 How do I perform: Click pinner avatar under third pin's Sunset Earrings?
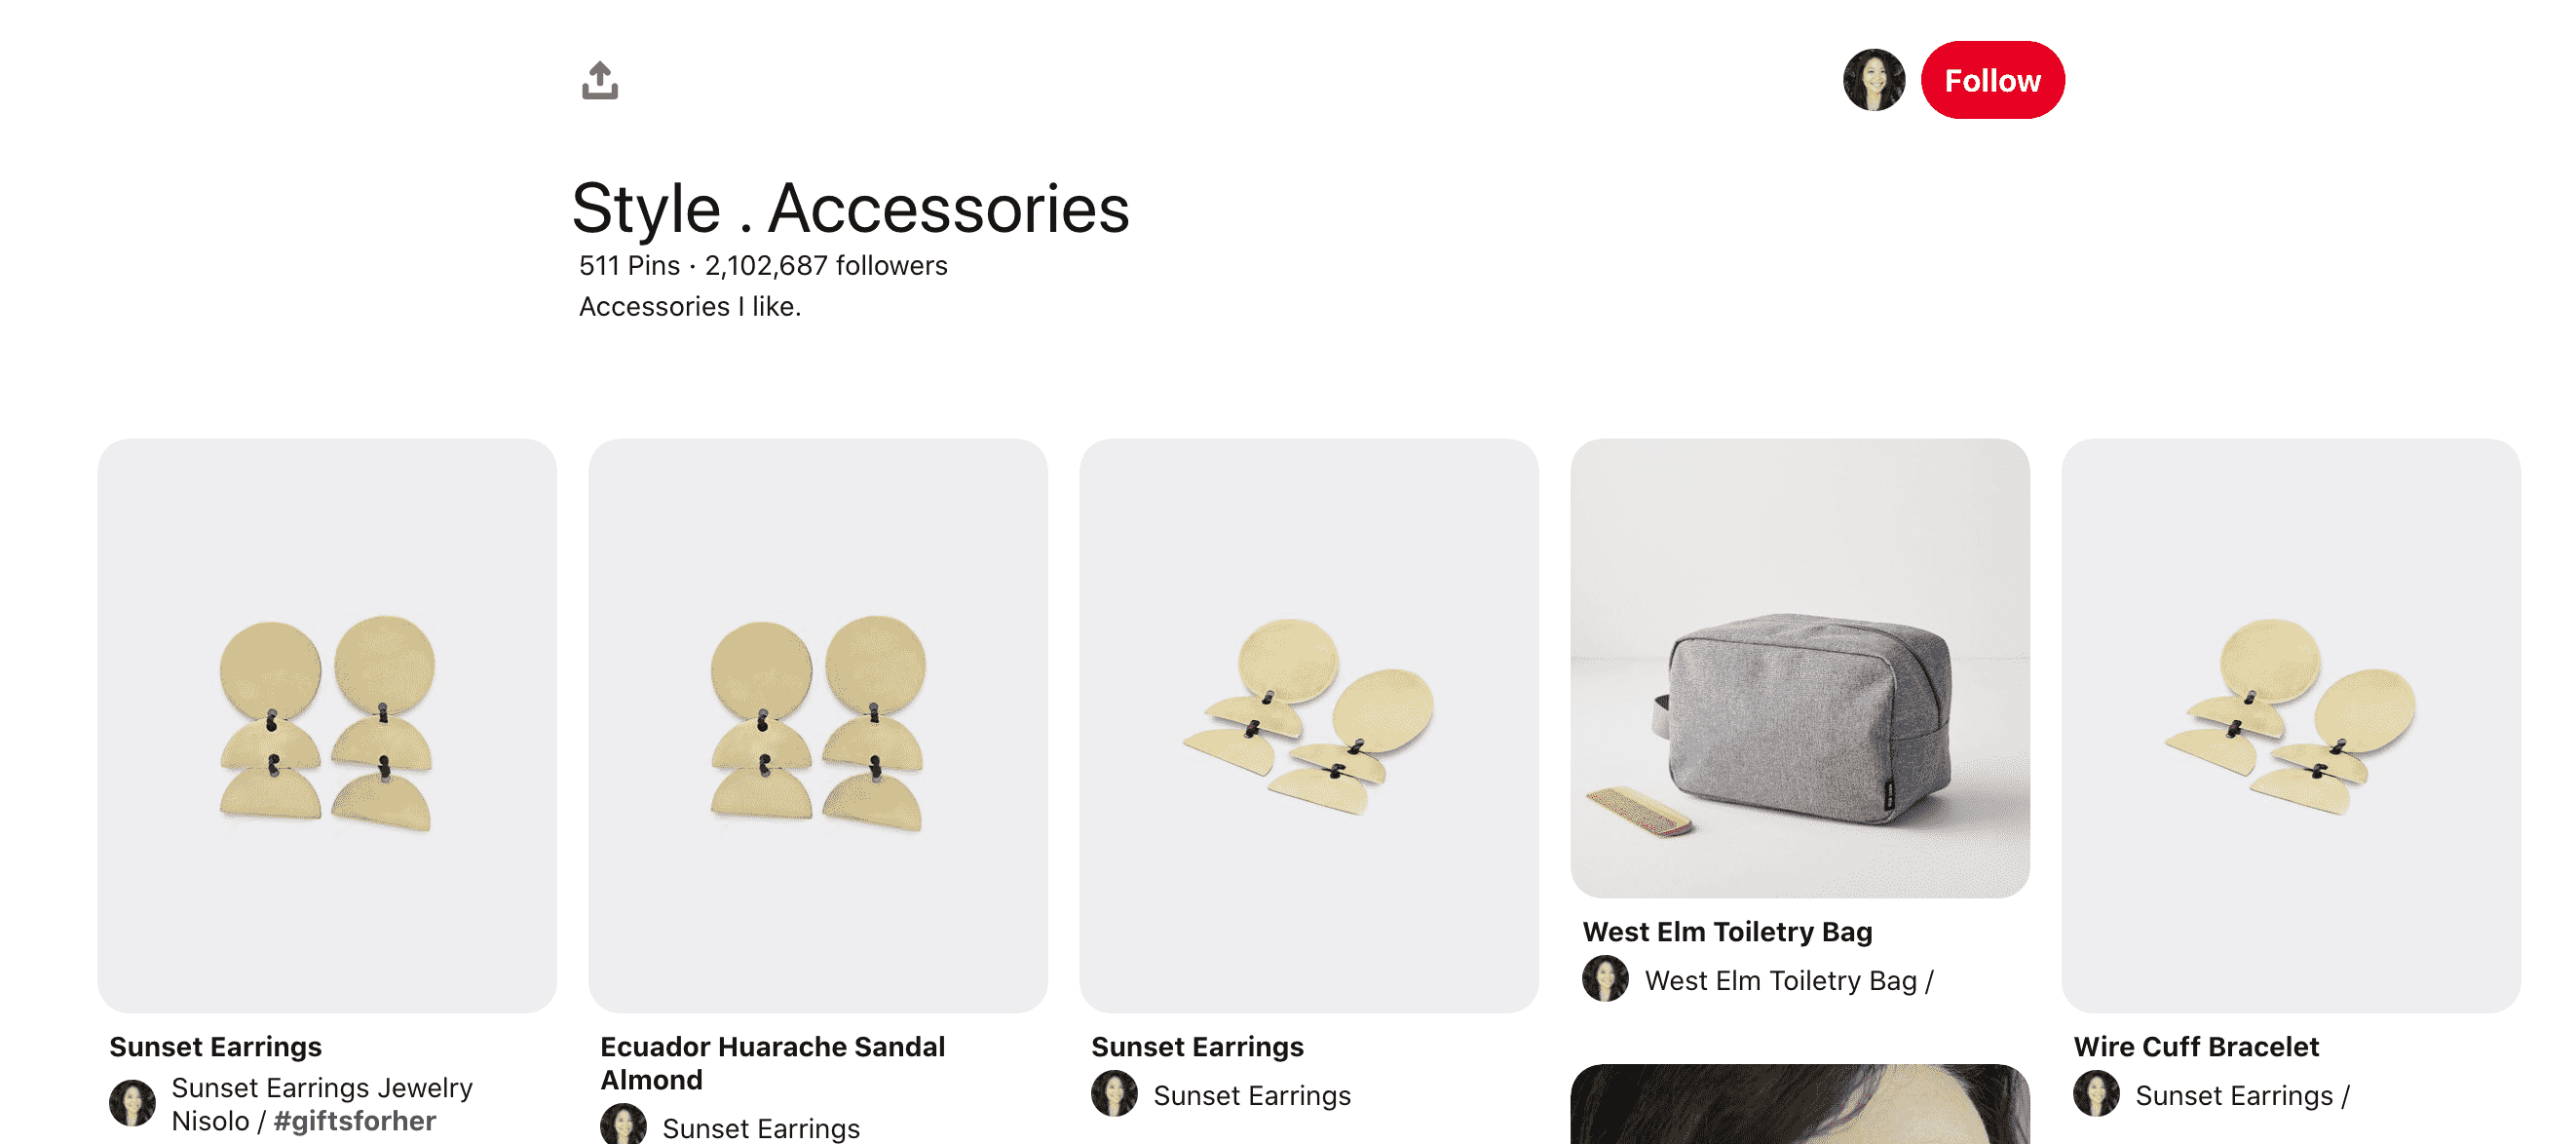[1115, 1094]
